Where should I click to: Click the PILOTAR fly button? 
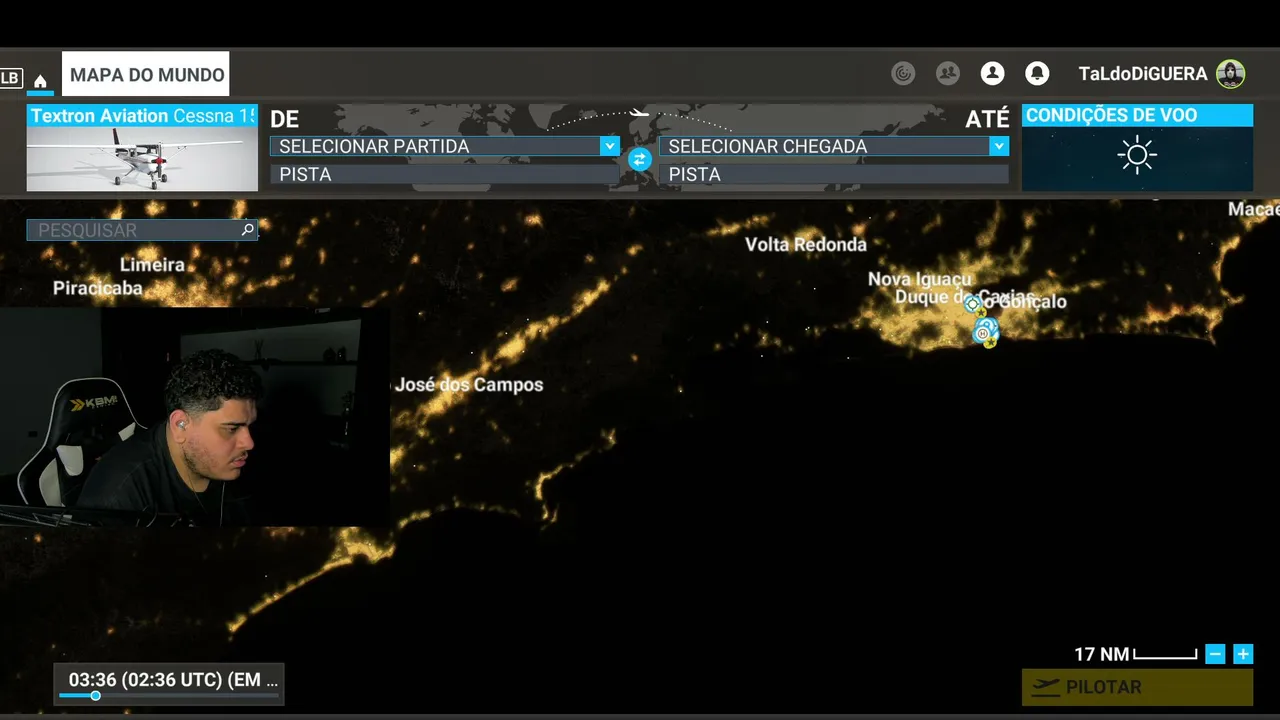[1137, 687]
